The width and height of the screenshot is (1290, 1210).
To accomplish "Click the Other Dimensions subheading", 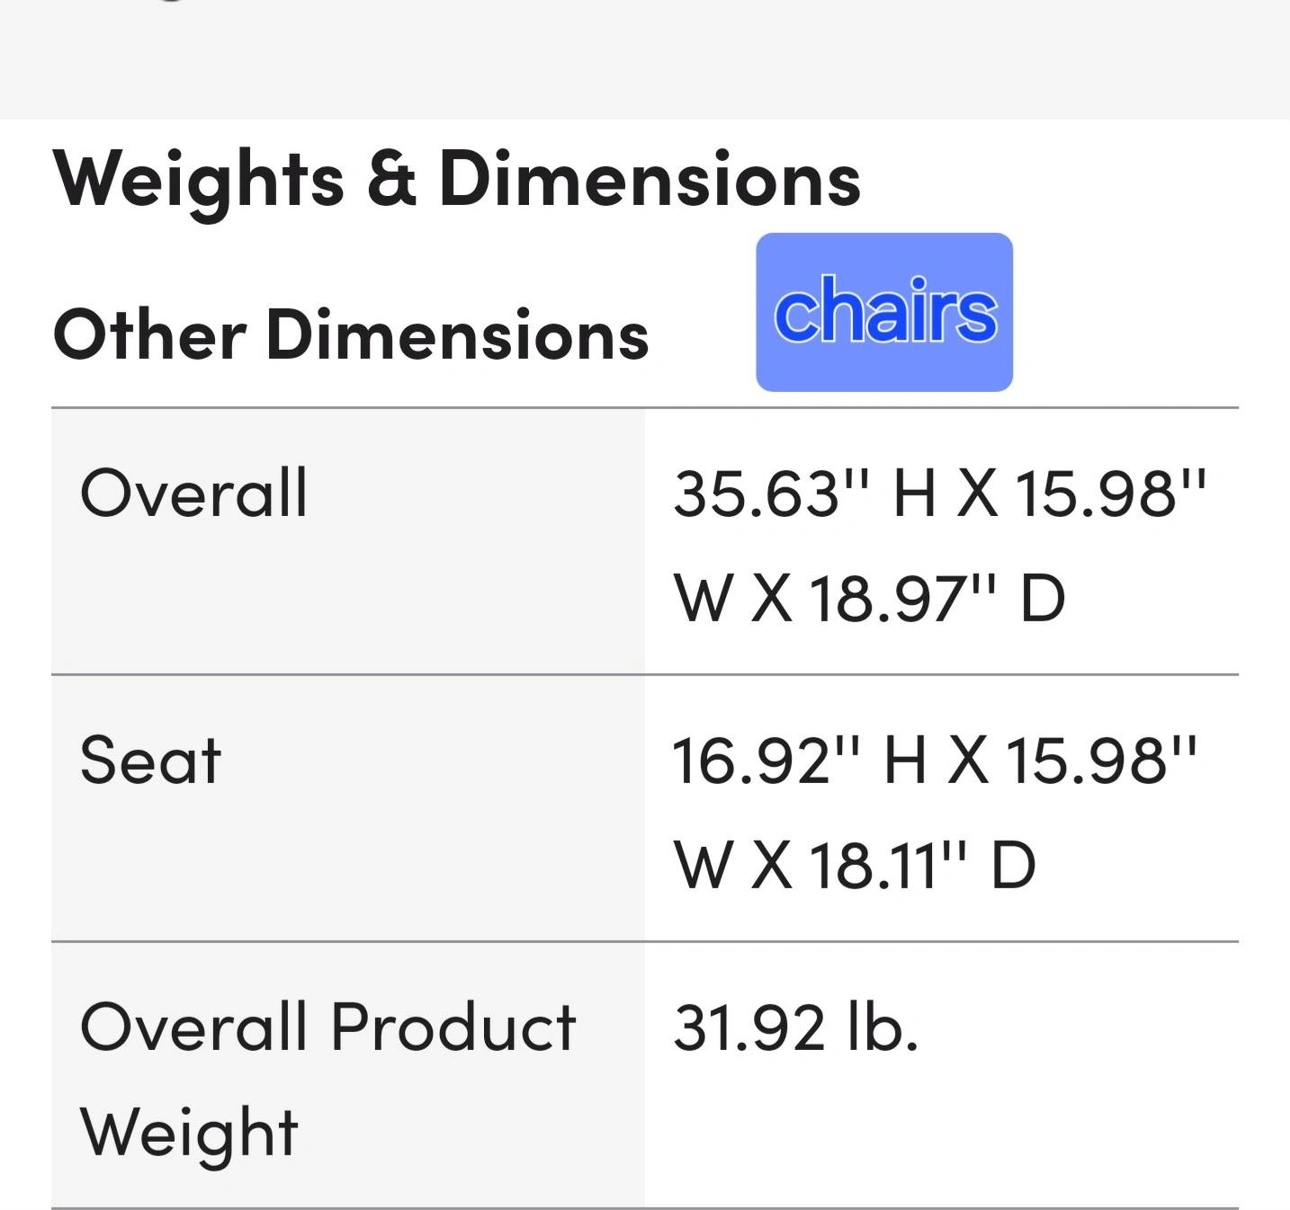I will pos(351,334).
